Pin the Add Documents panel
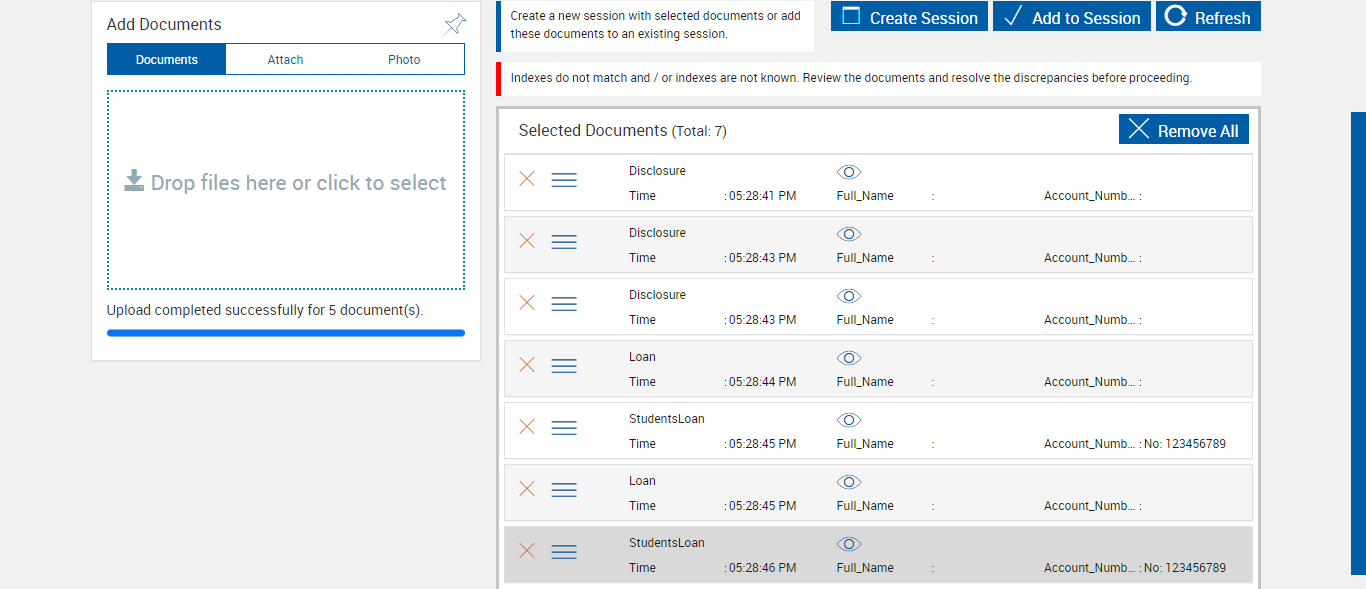The width and height of the screenshot is (1366, 589). coord(455,24)
